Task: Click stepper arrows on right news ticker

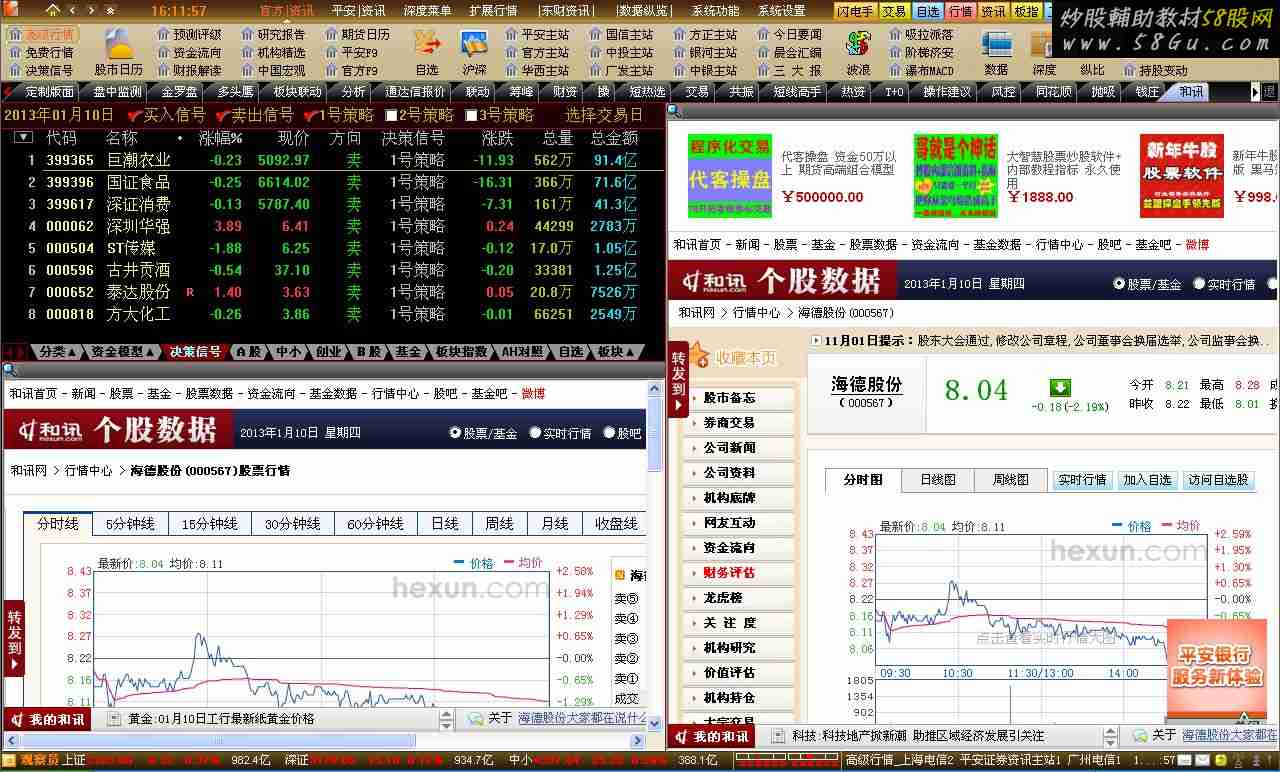Action: [x=1112, y=735]
